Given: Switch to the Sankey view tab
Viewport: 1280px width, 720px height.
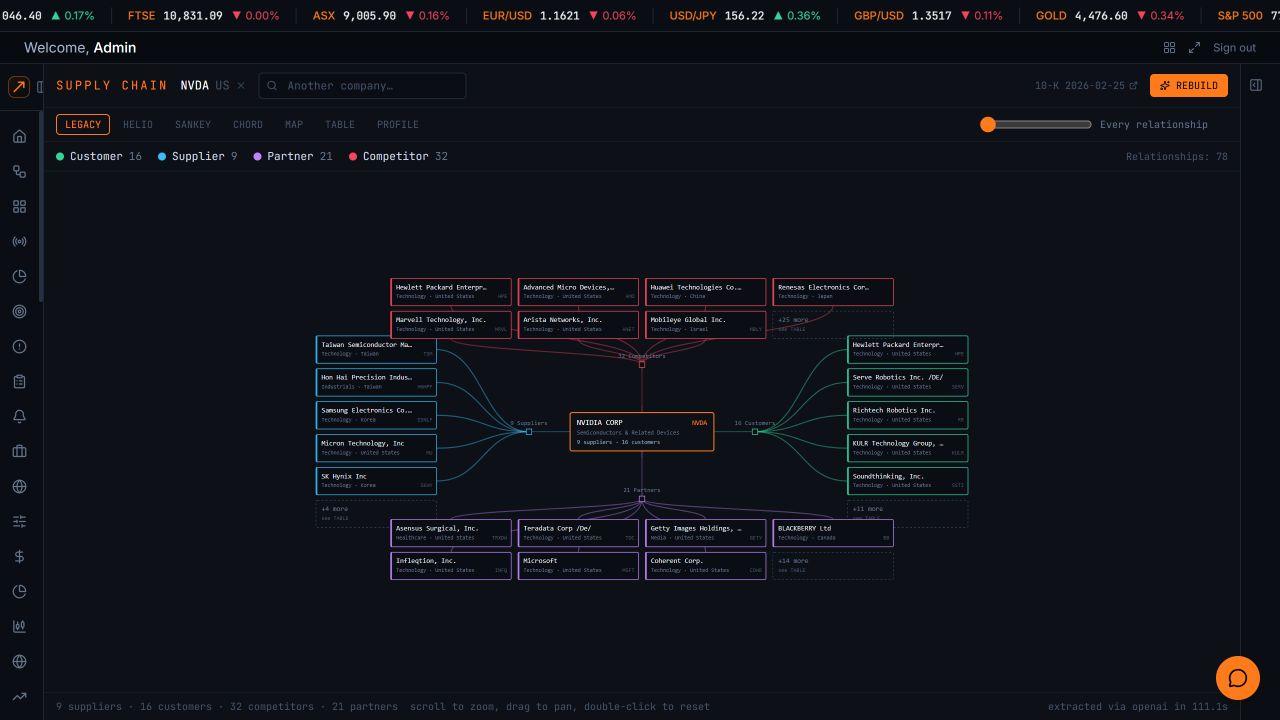Looking at the screenshot, I should [193, 124].
